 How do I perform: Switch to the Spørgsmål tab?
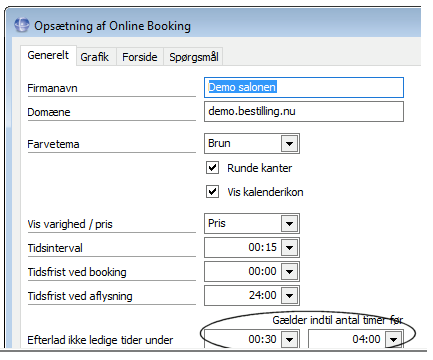click(x=194, y=57)
